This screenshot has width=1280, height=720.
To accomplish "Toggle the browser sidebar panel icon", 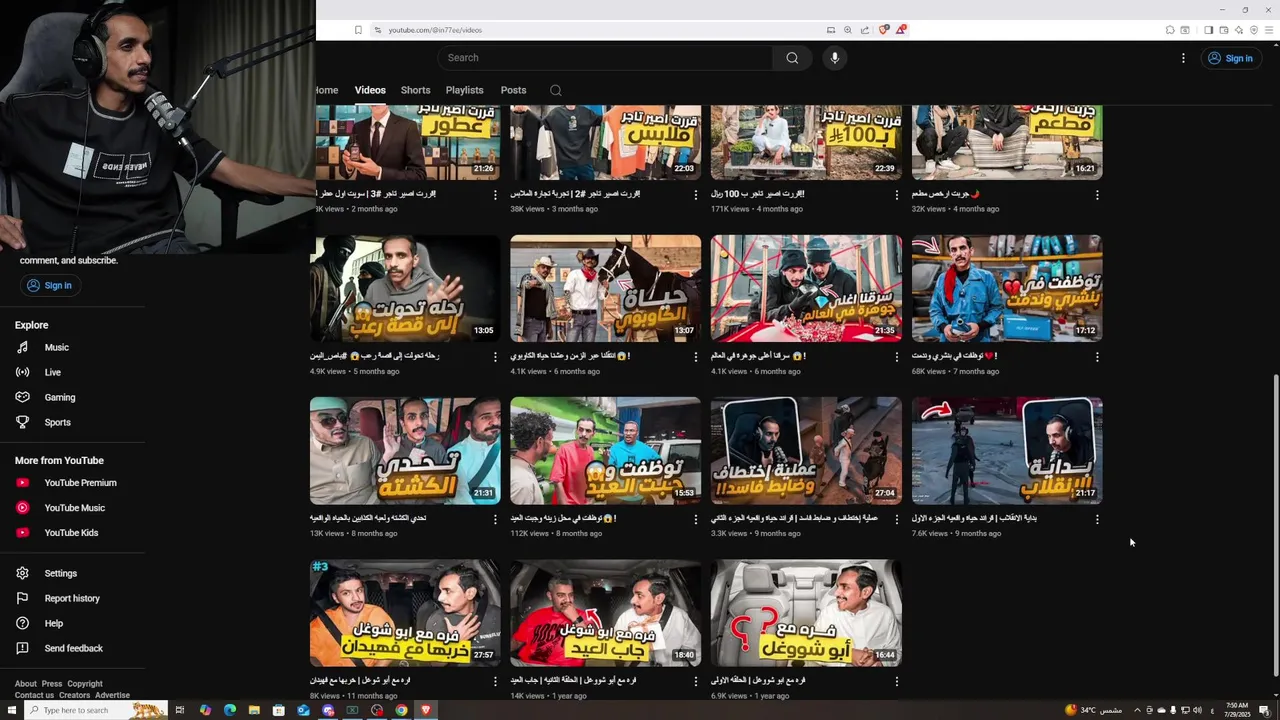I will tap(1208, 30).
